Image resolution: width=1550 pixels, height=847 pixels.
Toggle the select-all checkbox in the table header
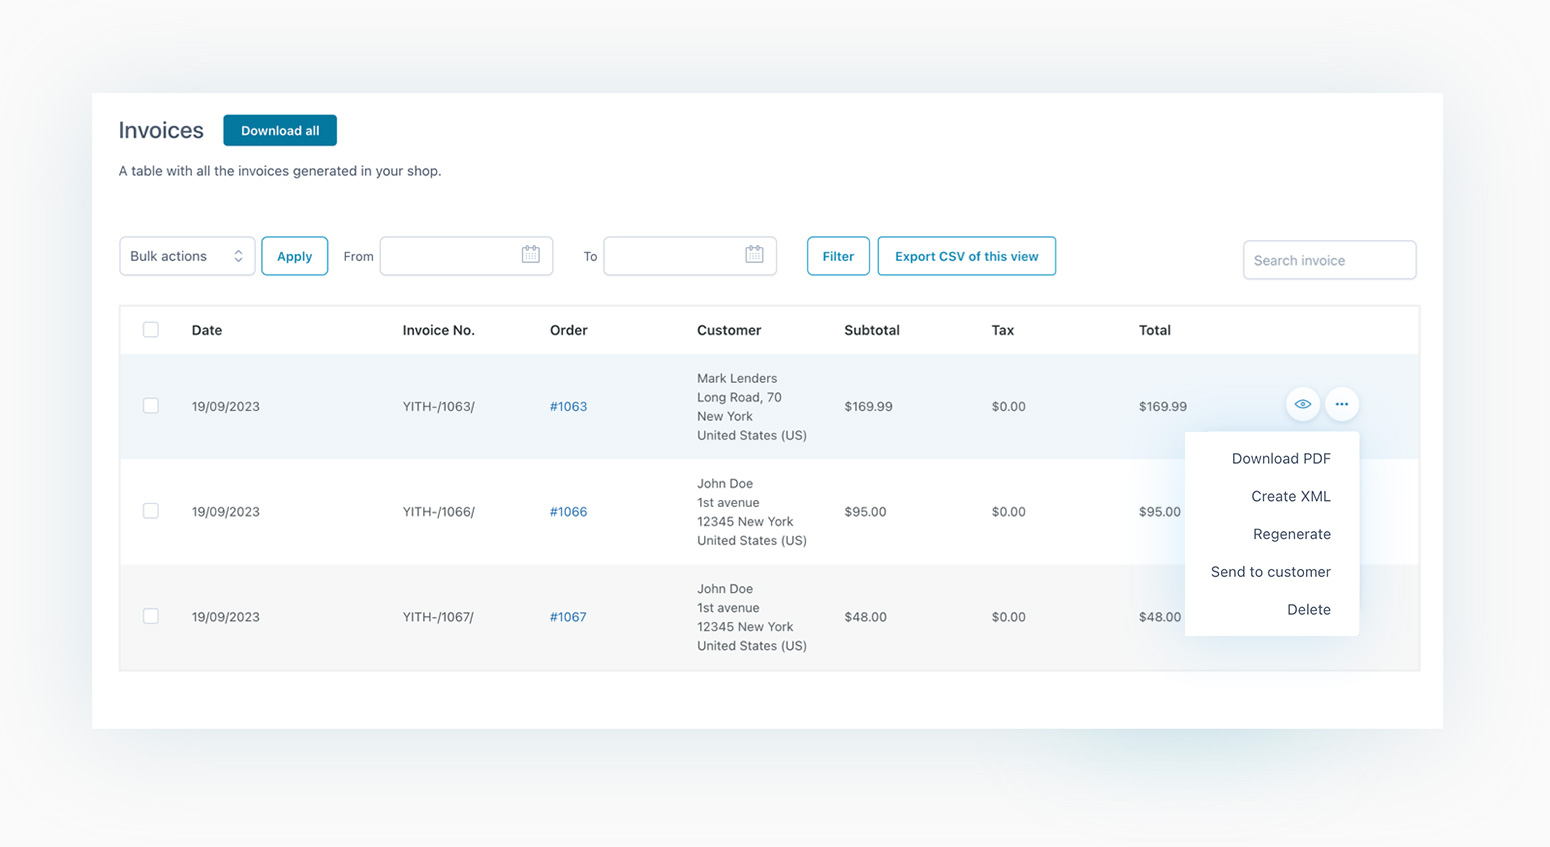pos(150,329)
